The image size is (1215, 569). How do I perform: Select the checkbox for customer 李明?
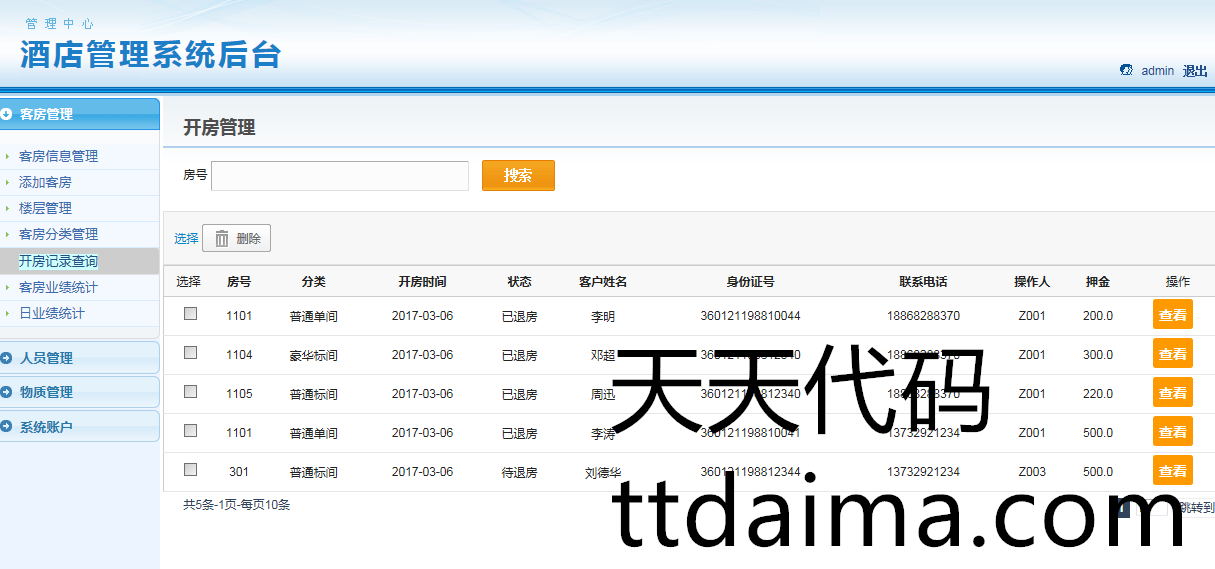click(x=190, y=314)
